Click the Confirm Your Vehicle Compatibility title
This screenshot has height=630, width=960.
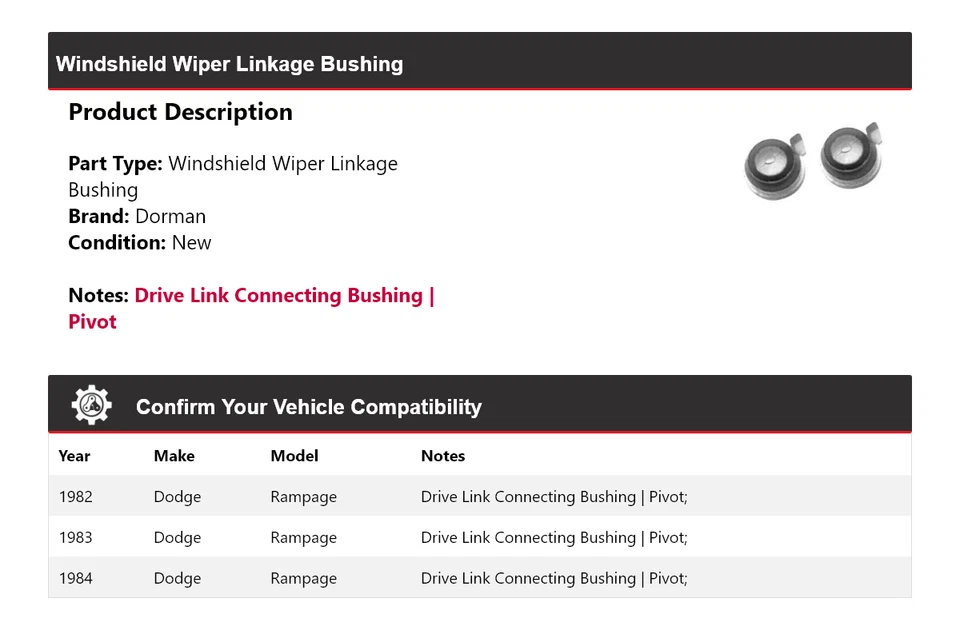point(308,407)
